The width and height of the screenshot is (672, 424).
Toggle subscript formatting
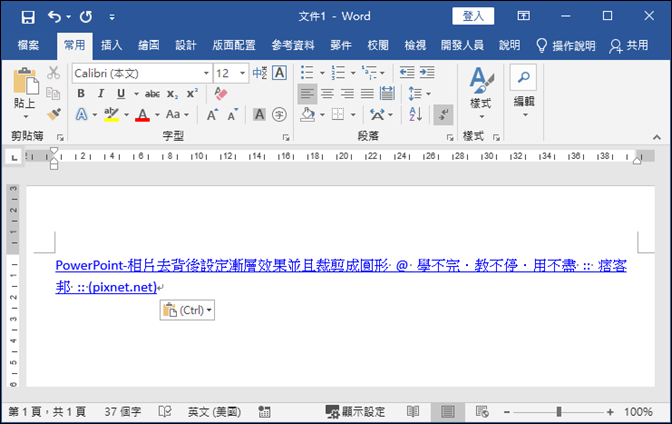click(x=172, y=94)
